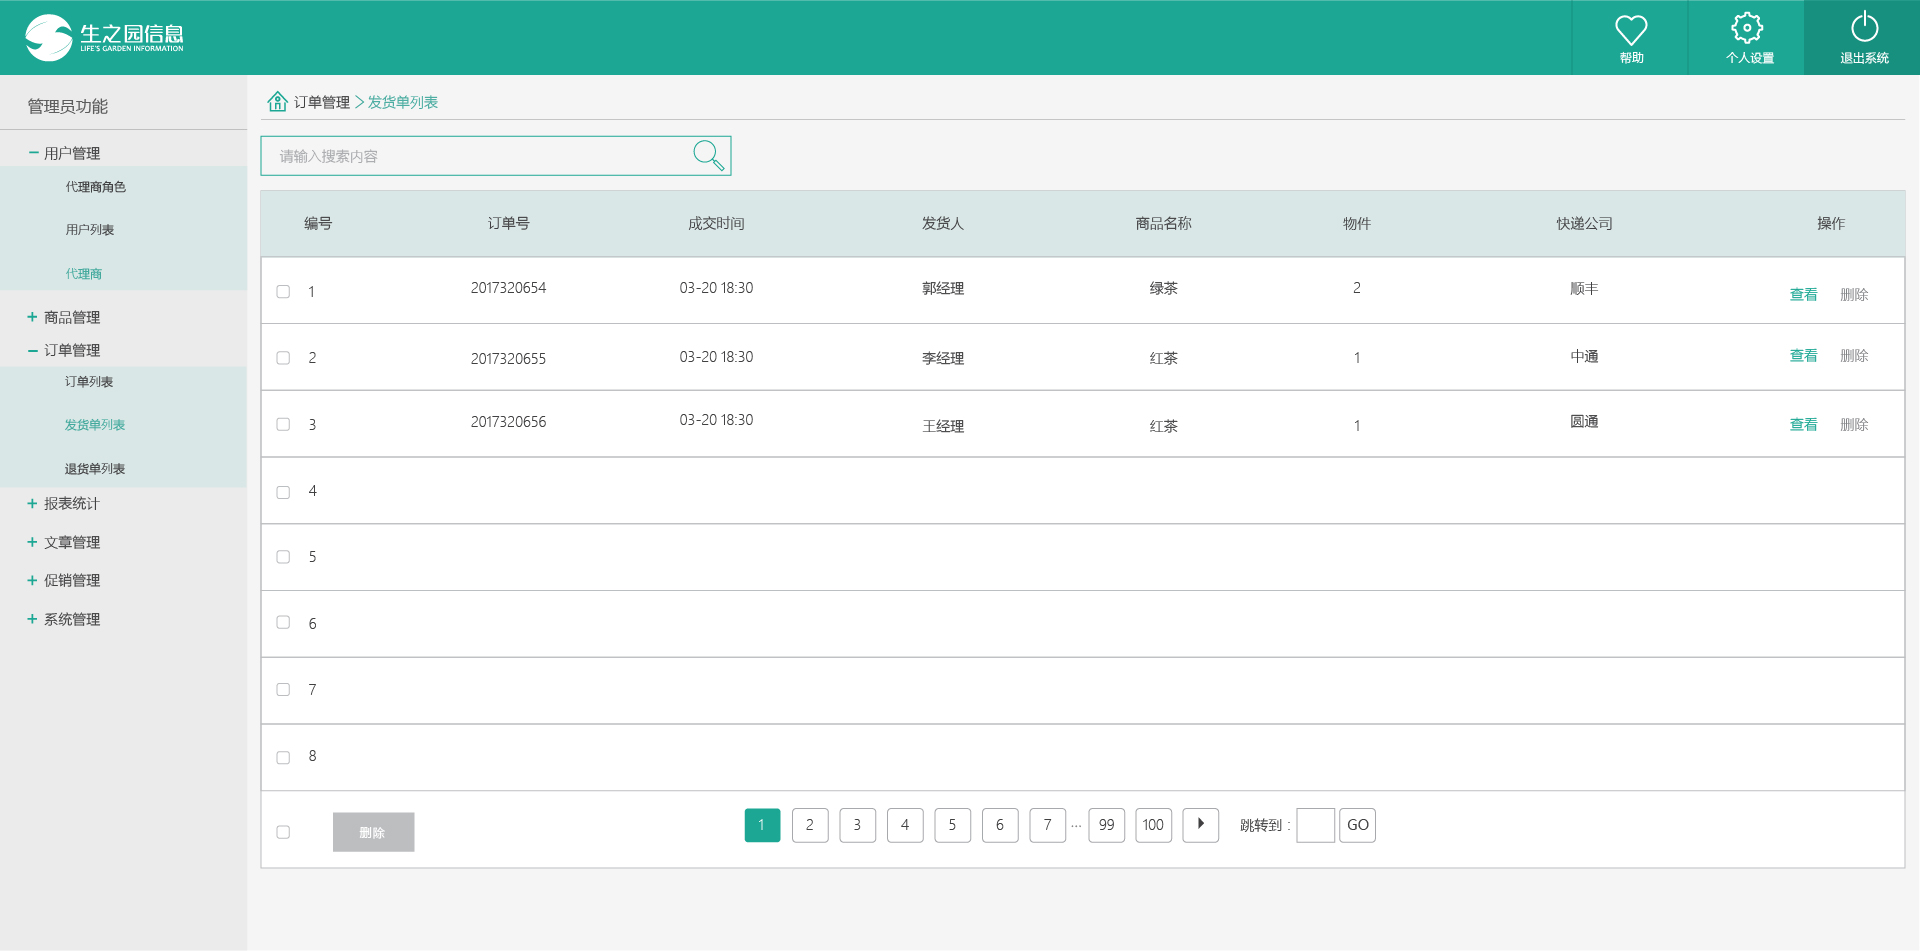Click the 管理员功能 sidebar heading
The height and width of the screenshot is (951, 1920).
point(68,106)
